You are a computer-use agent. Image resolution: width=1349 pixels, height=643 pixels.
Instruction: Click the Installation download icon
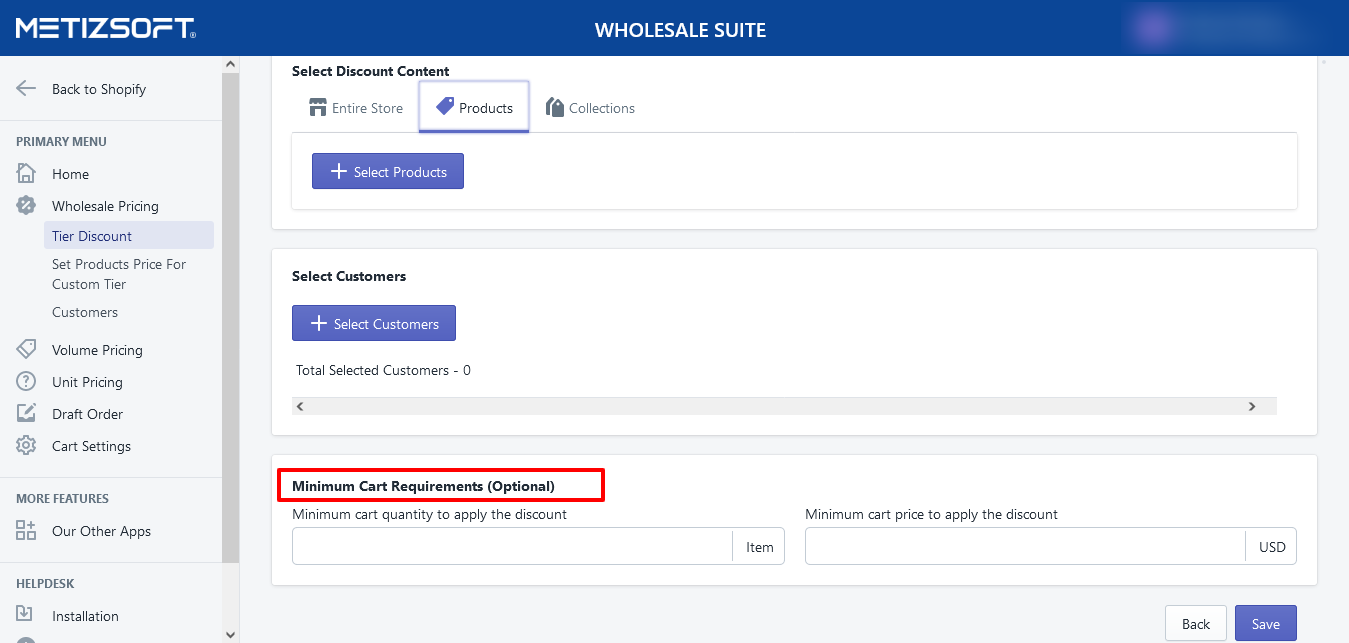[26, 616]
